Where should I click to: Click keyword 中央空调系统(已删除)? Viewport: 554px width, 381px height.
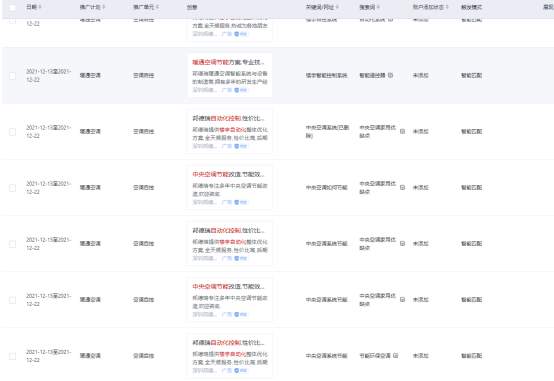(x=327, y=131)
